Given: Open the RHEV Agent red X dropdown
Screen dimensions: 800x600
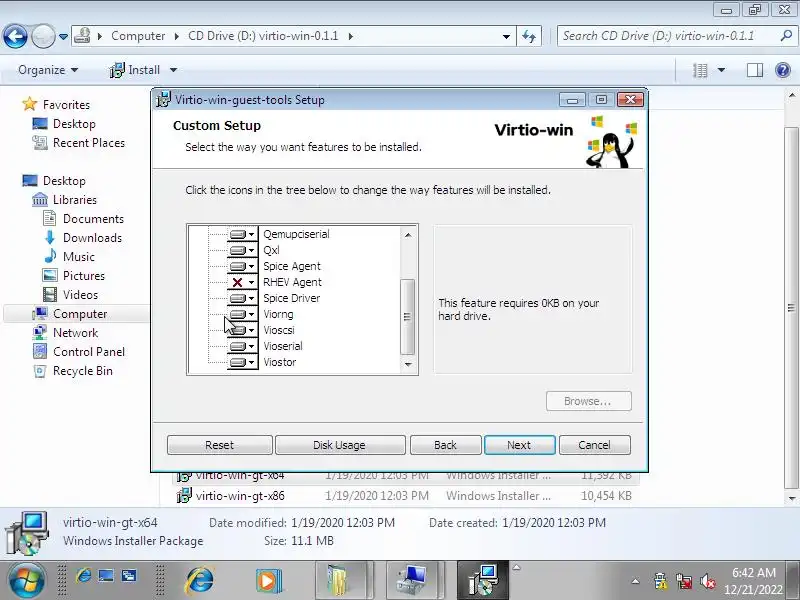Looking at the screenshot, I should click(242, 282).
